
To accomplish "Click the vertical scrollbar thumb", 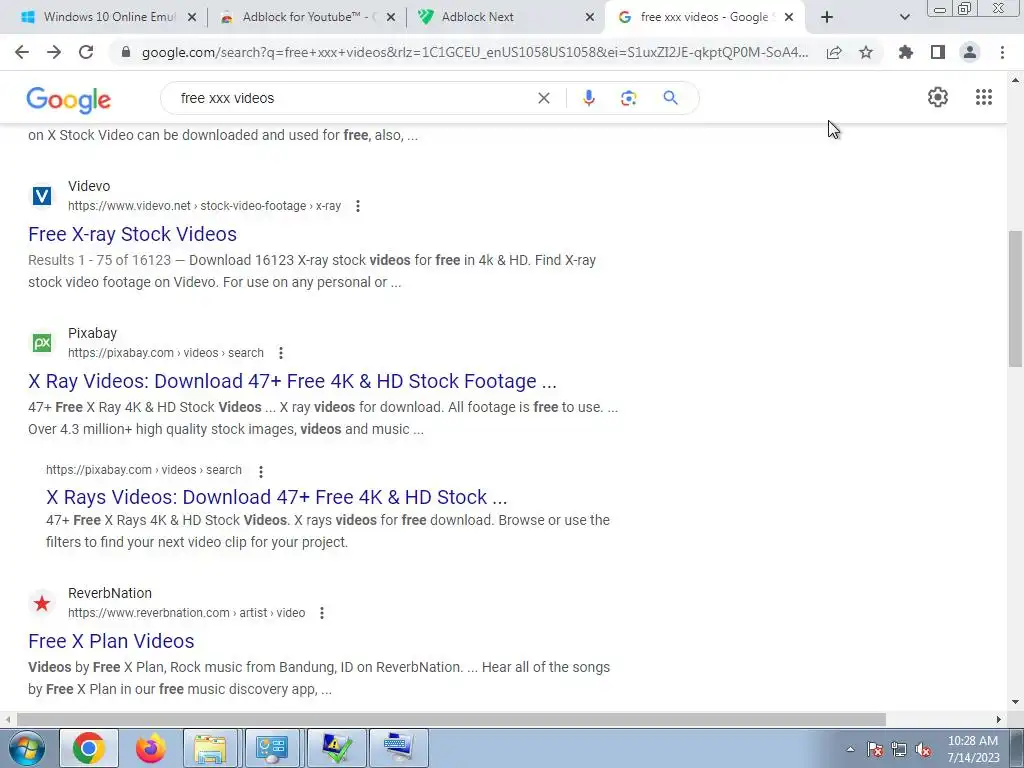I will [x=1016, y=298].
